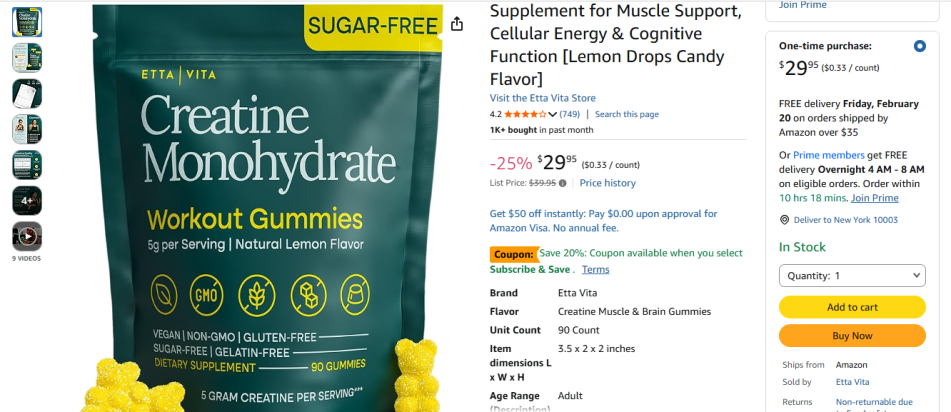Click the star rating icons
951x412 pixels.
(x=525, y=114)
